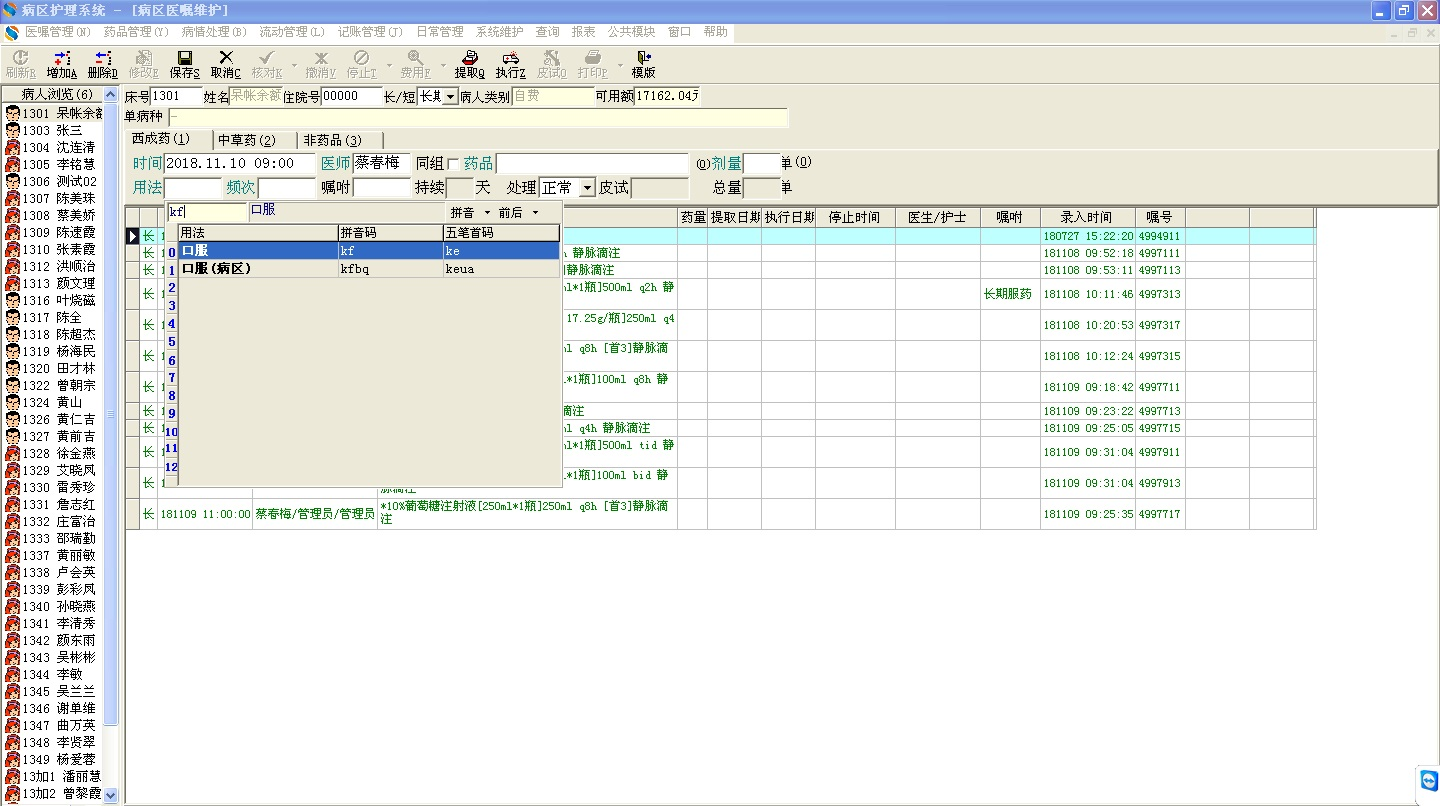This screenshot has width=1440, height=806.
Task: Save the order with 保存 icon
Action: pos(185,64)
